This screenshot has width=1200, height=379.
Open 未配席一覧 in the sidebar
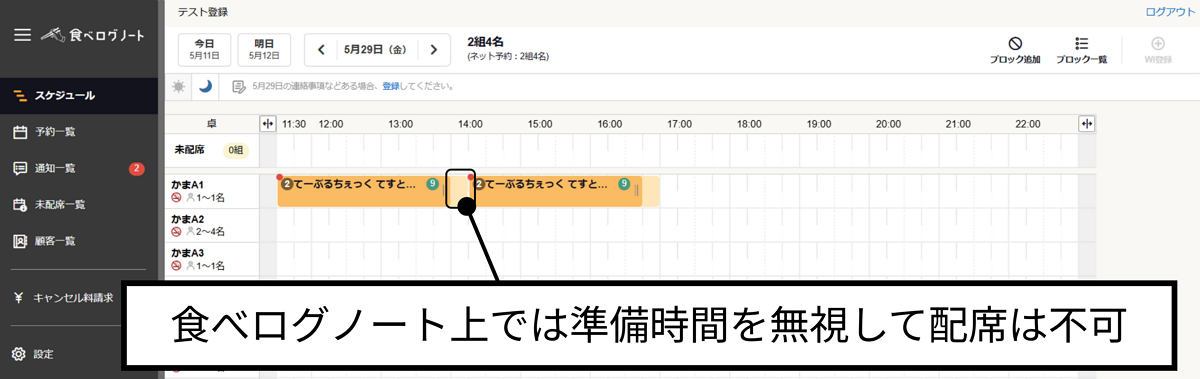click(79, 205)
